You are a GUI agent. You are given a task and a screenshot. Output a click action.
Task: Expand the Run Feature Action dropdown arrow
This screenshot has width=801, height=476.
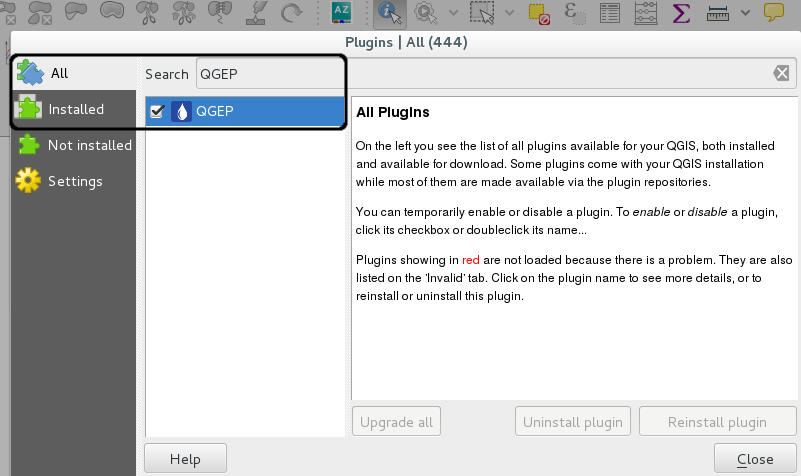[454, 12]
